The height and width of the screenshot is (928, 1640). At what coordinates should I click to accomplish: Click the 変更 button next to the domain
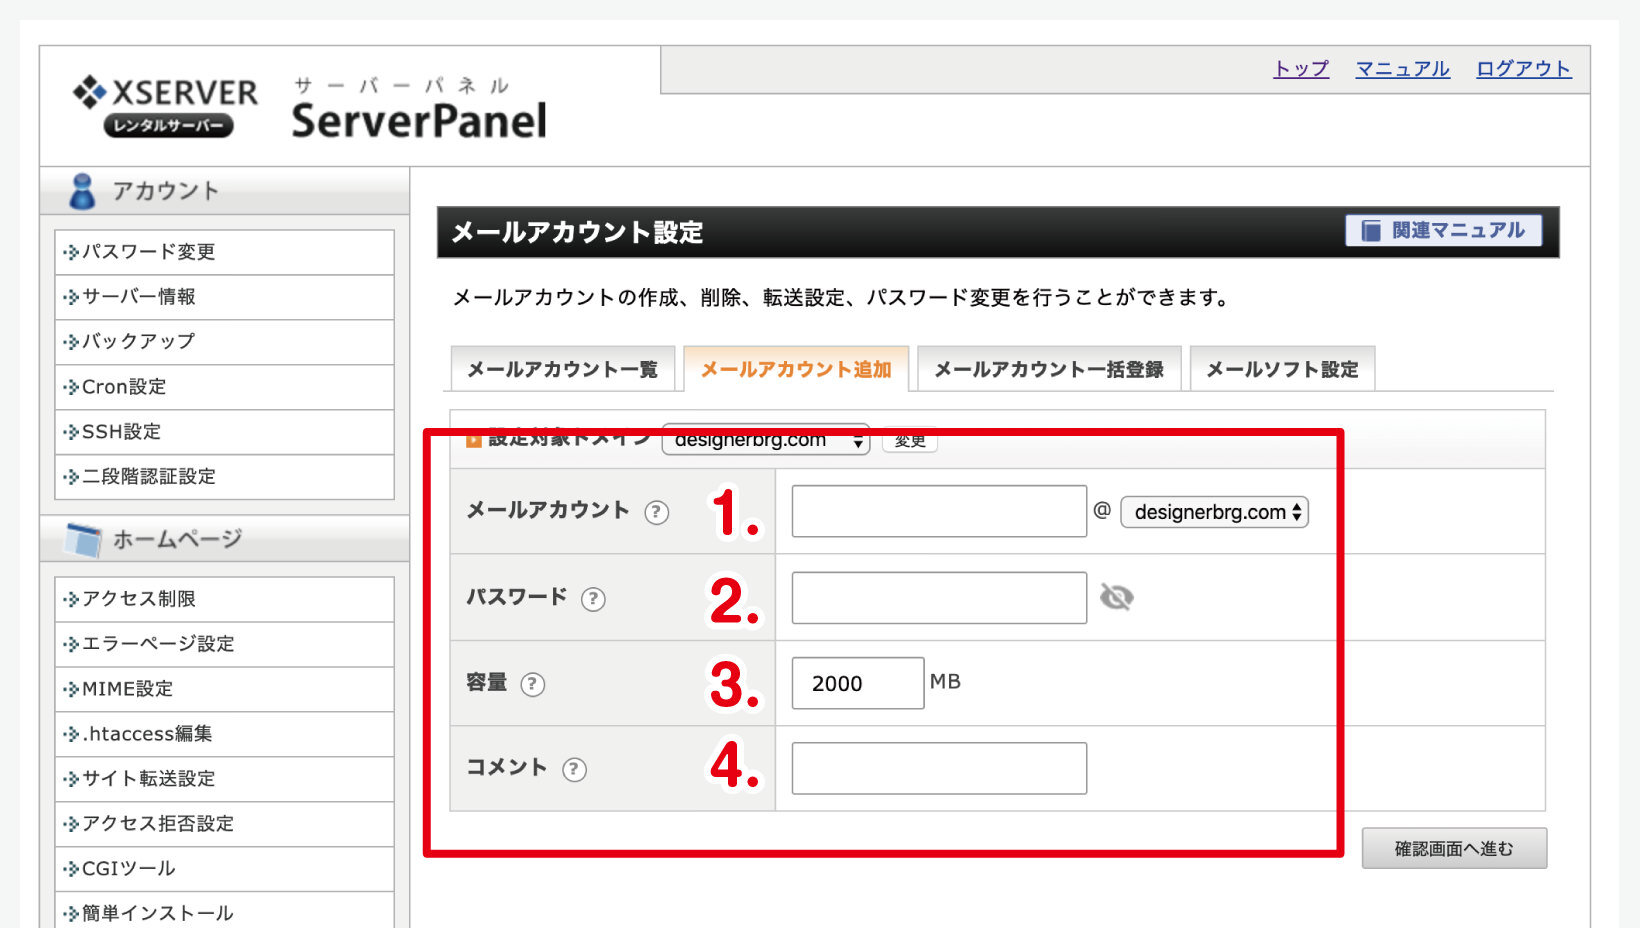click(909, 441)
